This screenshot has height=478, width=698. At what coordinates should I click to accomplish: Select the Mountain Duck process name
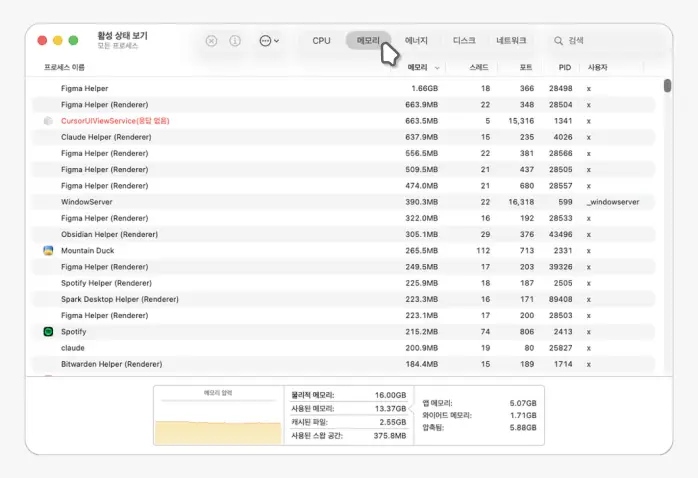87,251
